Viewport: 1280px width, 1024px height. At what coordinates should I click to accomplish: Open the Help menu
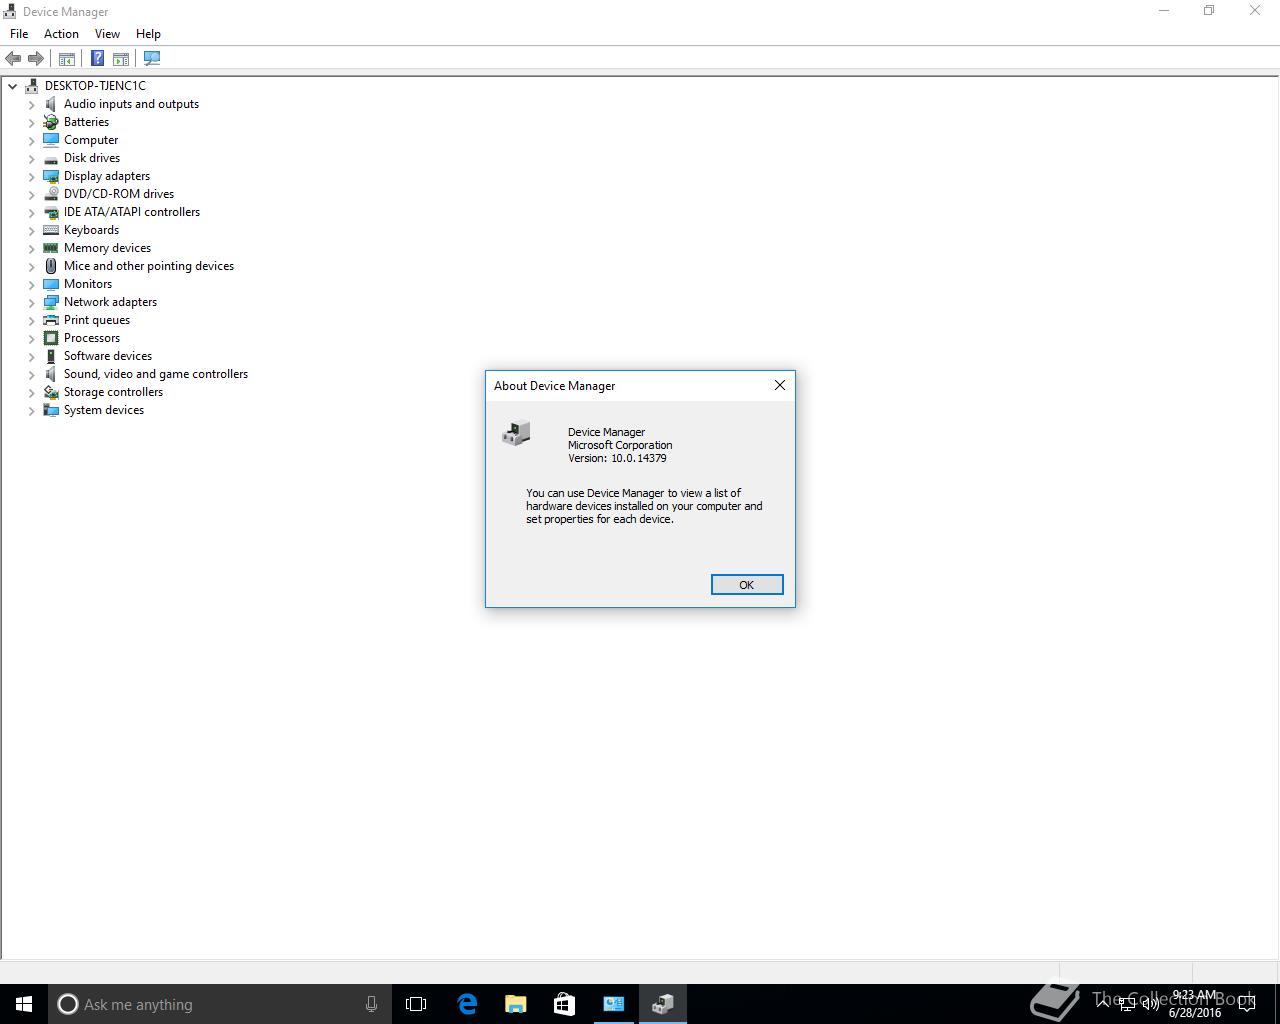(x=148, y=34)
